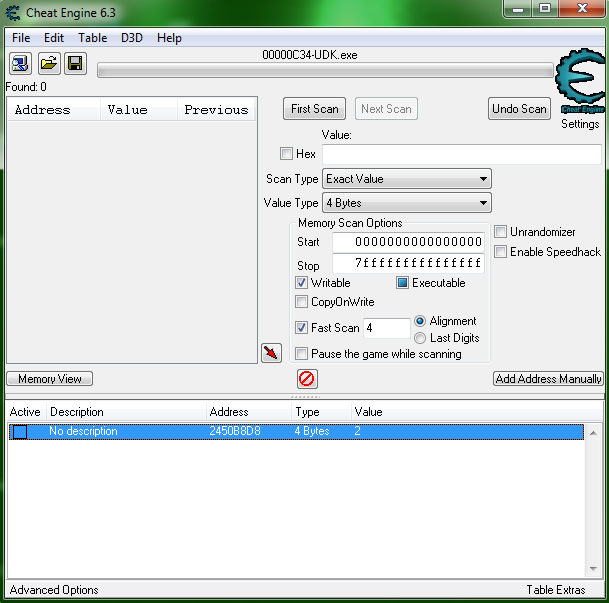The image size is (609, 603).
Task: Click the scan progress bar
Action: click(325, 71)
